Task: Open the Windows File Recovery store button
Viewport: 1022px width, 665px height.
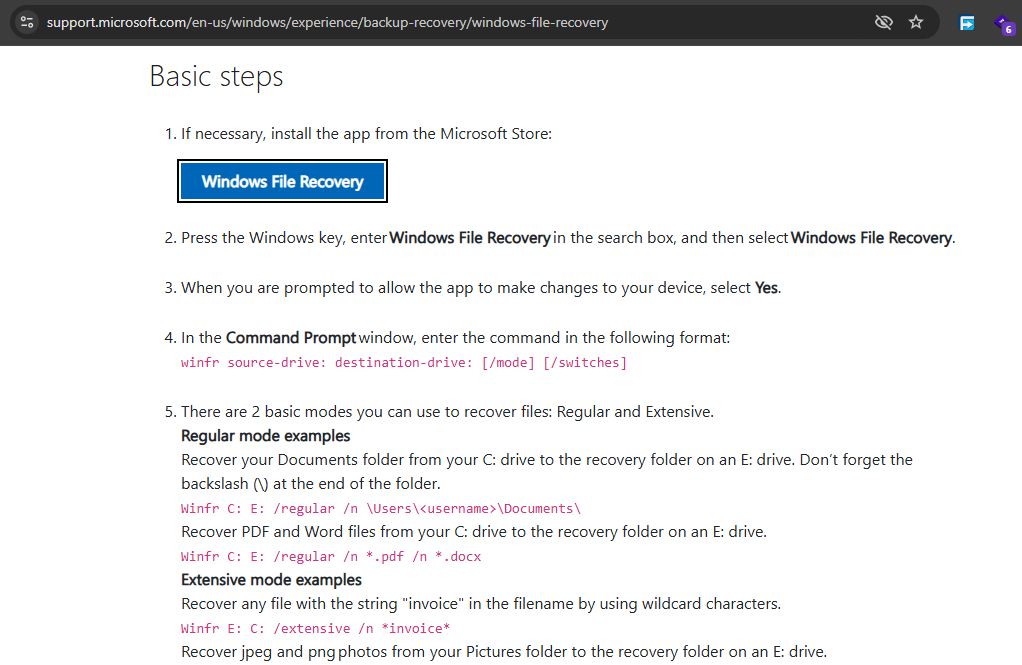Action: tap(282, 181)
